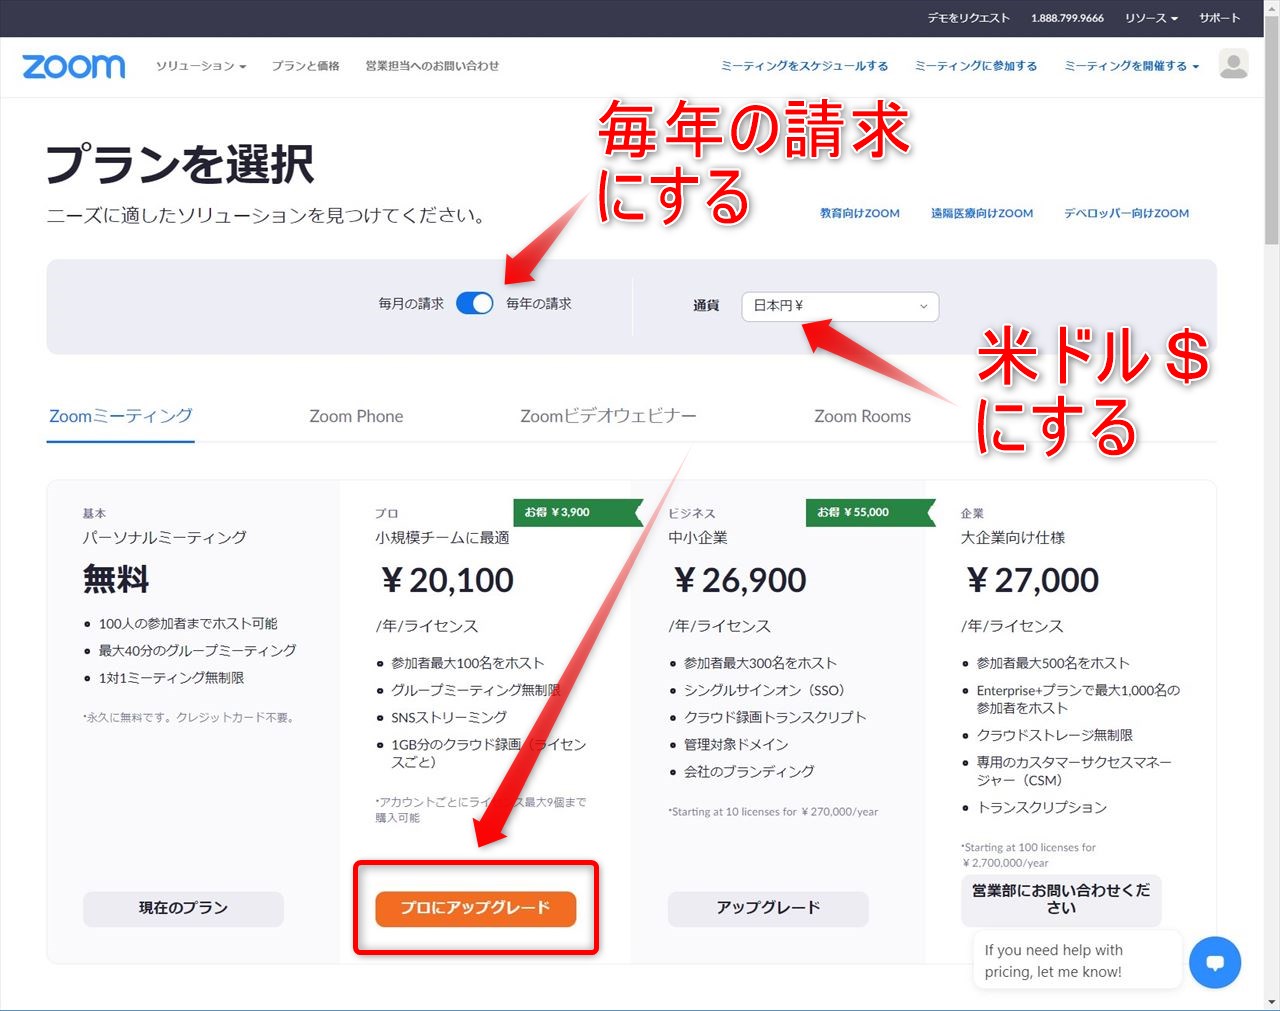Click デモをリクエスト in top bar
Screen dimensions: 1280x1011
coord(968,18)
